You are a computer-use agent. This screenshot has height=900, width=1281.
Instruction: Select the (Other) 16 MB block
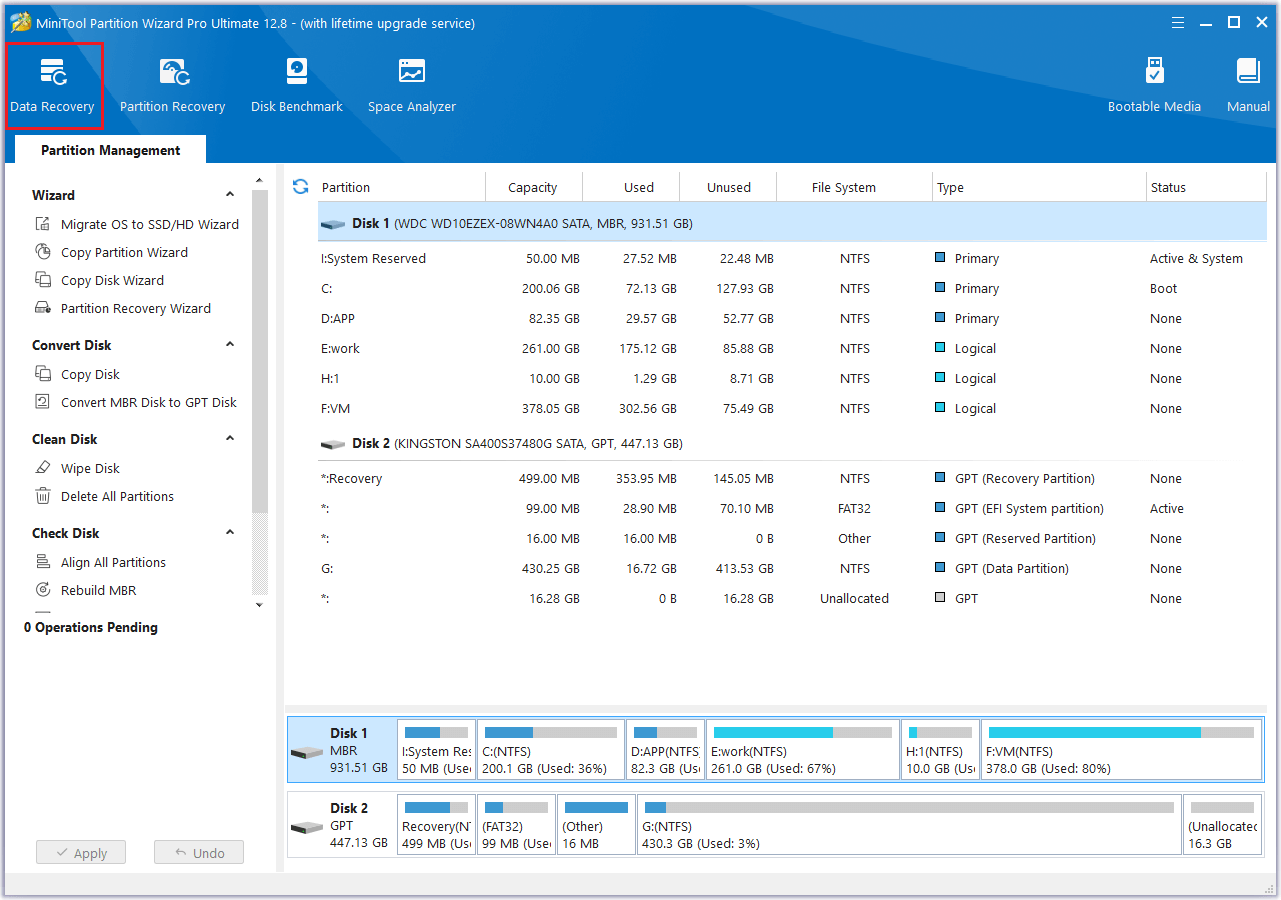pyautogui.click(x=596, y=825)
